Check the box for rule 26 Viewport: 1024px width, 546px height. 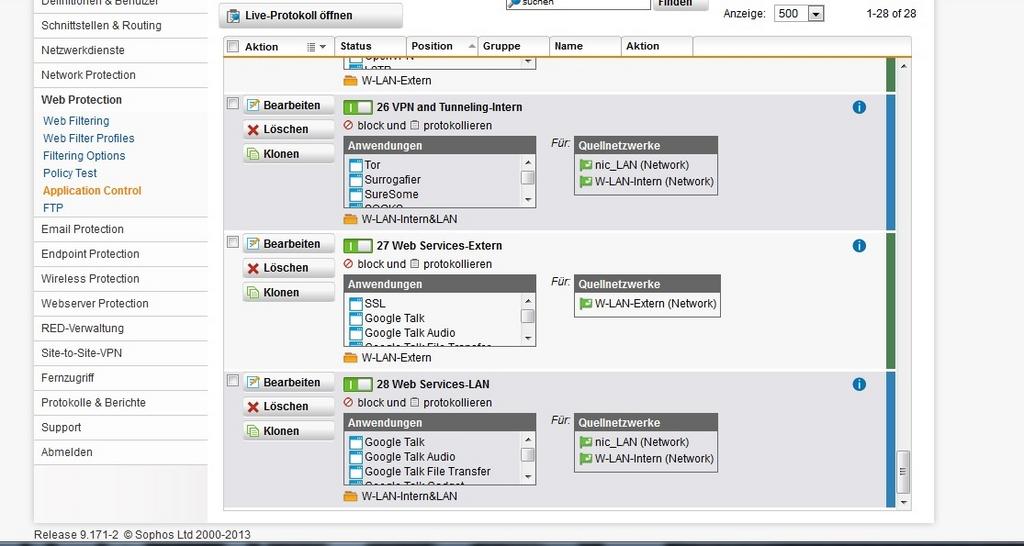pos(232,103)
